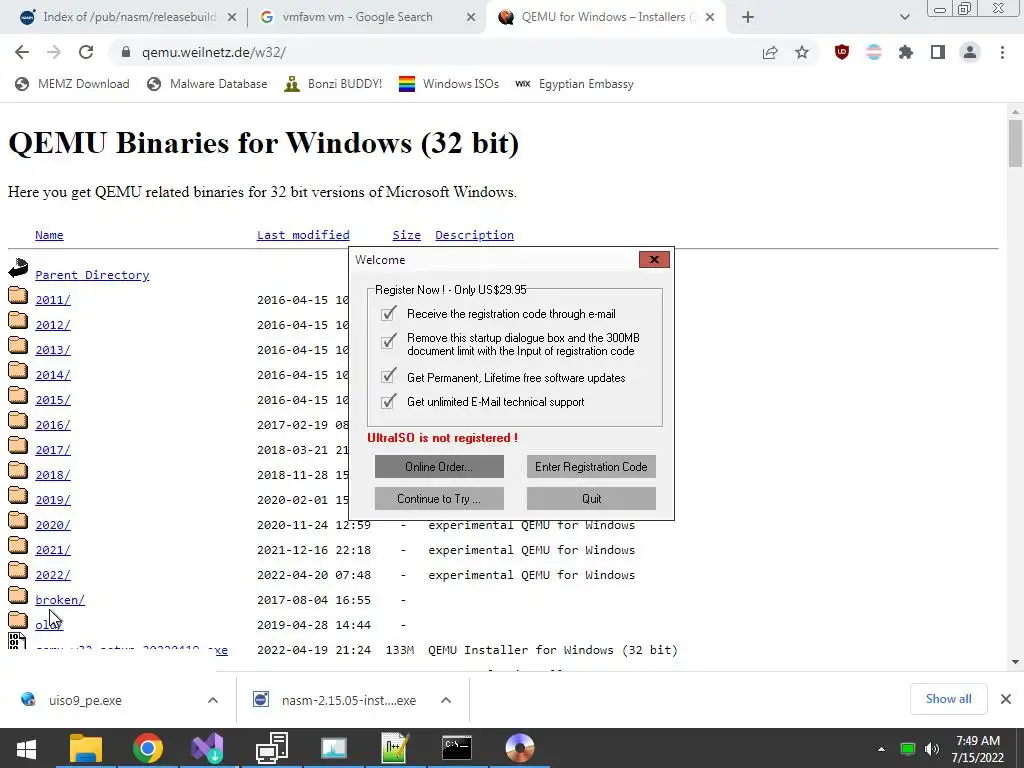Screen dimensions: 1024x768
Task: Open UltraISO disc icon in taskbar
Action: coord(520,748)
